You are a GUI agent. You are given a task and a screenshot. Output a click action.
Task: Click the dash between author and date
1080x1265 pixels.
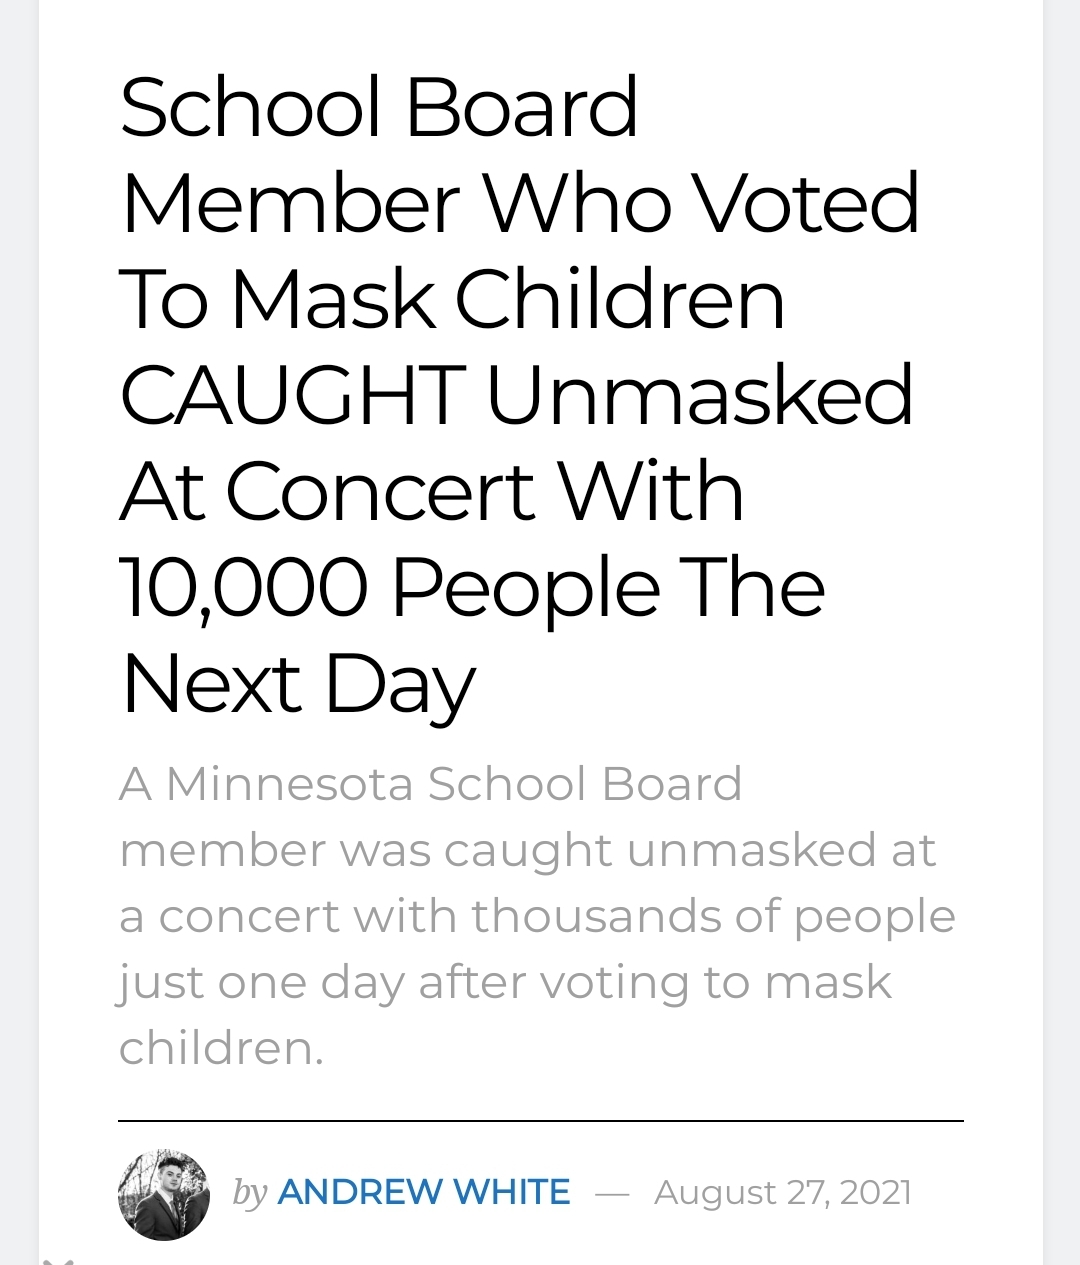(611, 1193)
